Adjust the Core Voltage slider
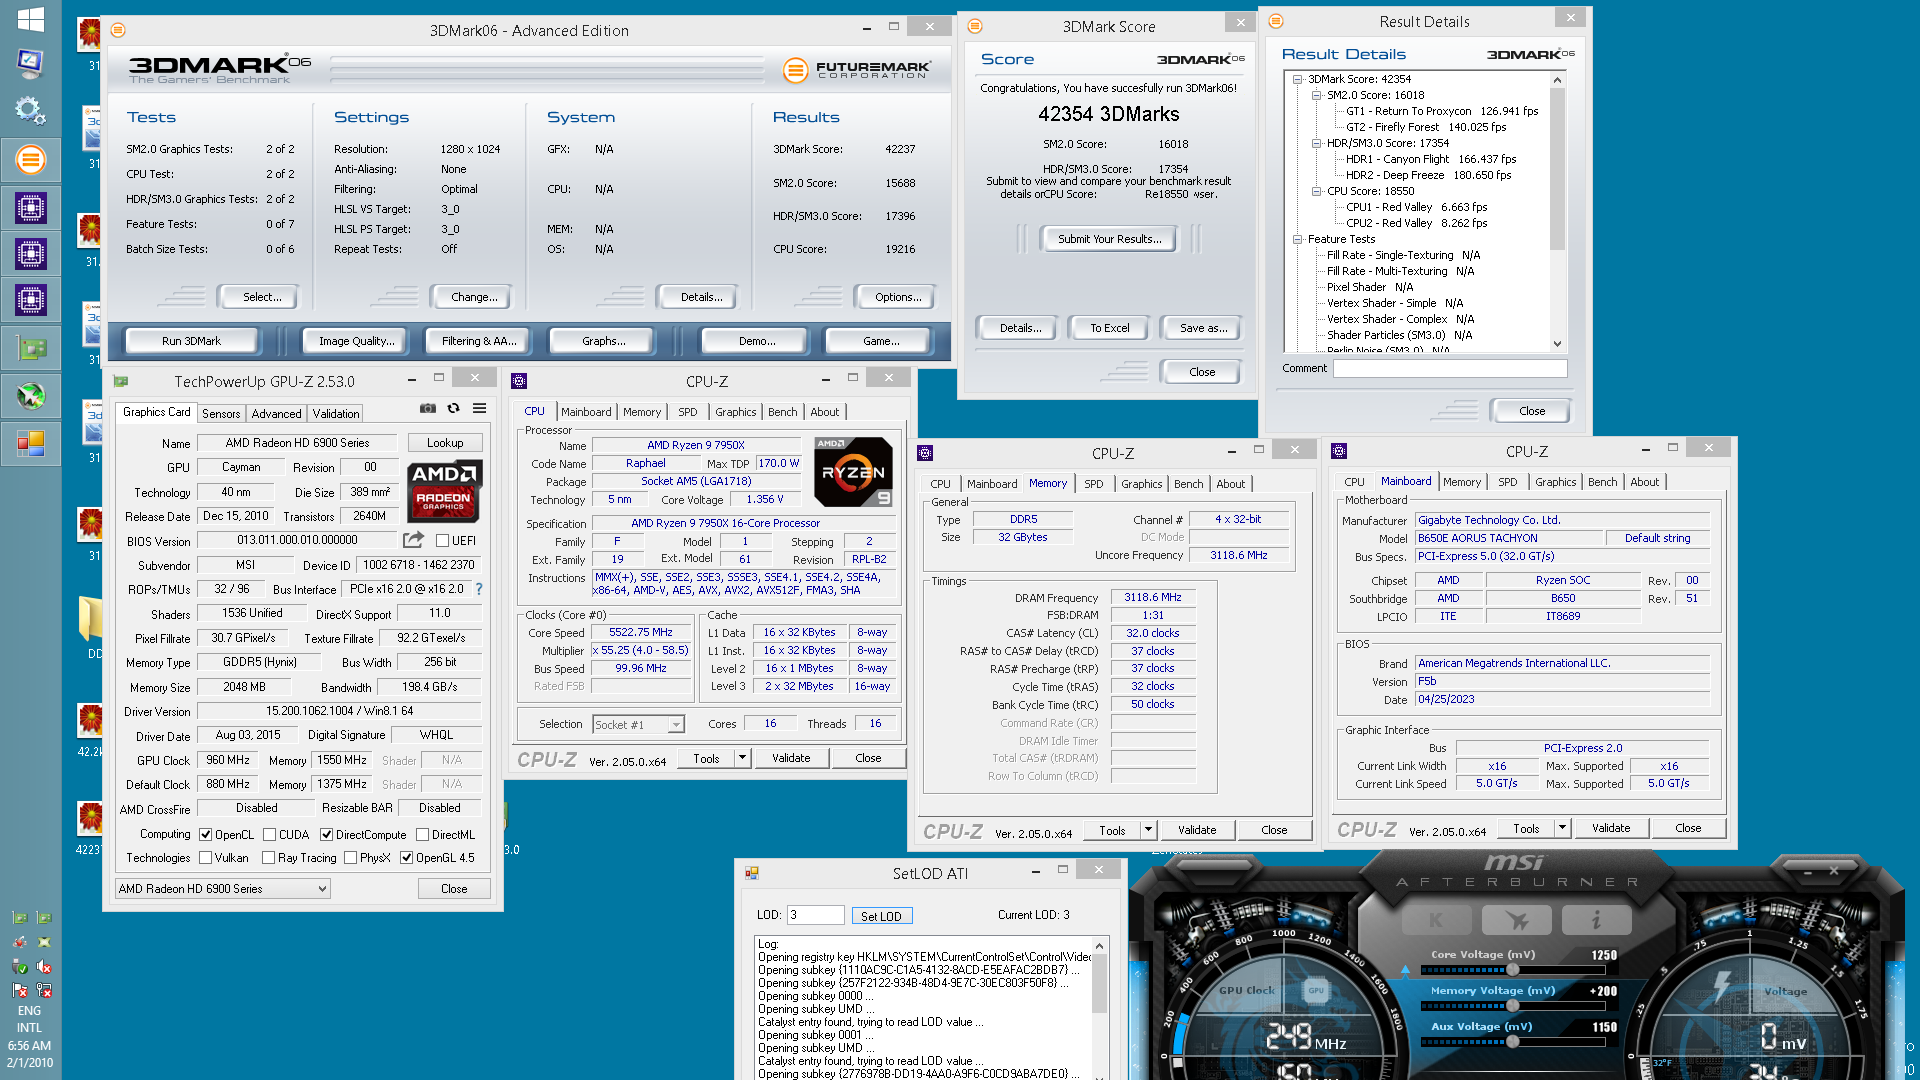 pos(1512,969)
